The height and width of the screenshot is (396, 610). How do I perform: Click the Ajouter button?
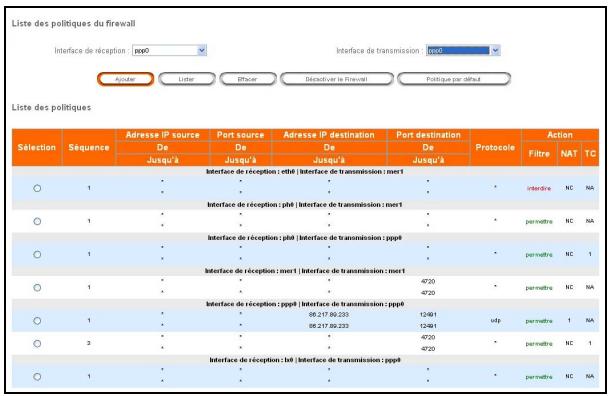[x=125, y=79]
